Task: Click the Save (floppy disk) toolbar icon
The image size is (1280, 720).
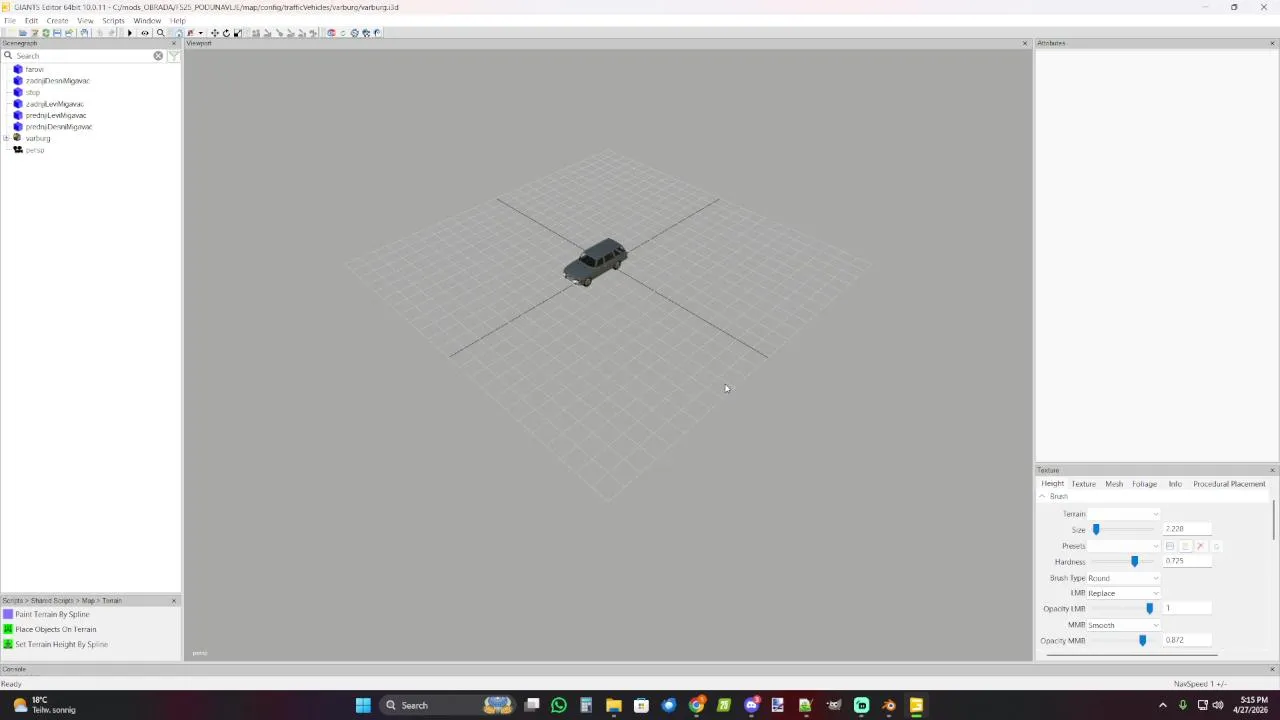Action: pos(57,33)
